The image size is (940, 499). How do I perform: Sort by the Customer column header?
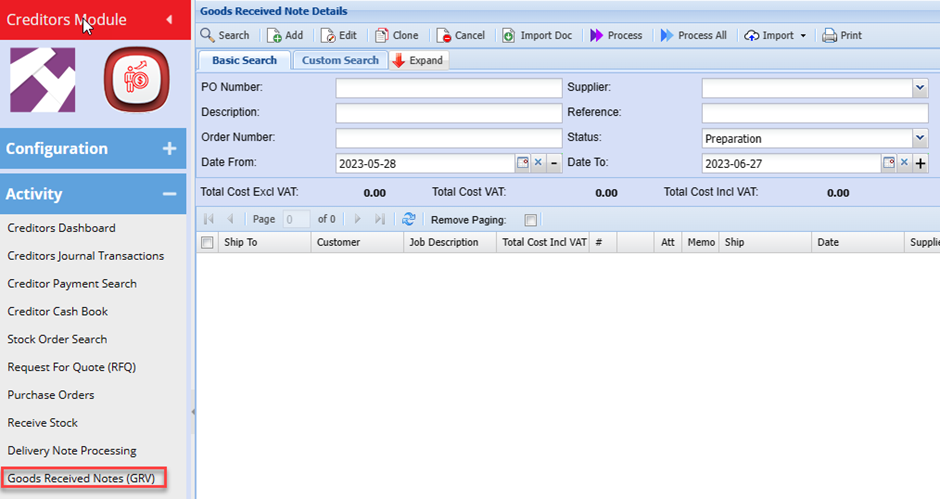(x=357, y=242)
